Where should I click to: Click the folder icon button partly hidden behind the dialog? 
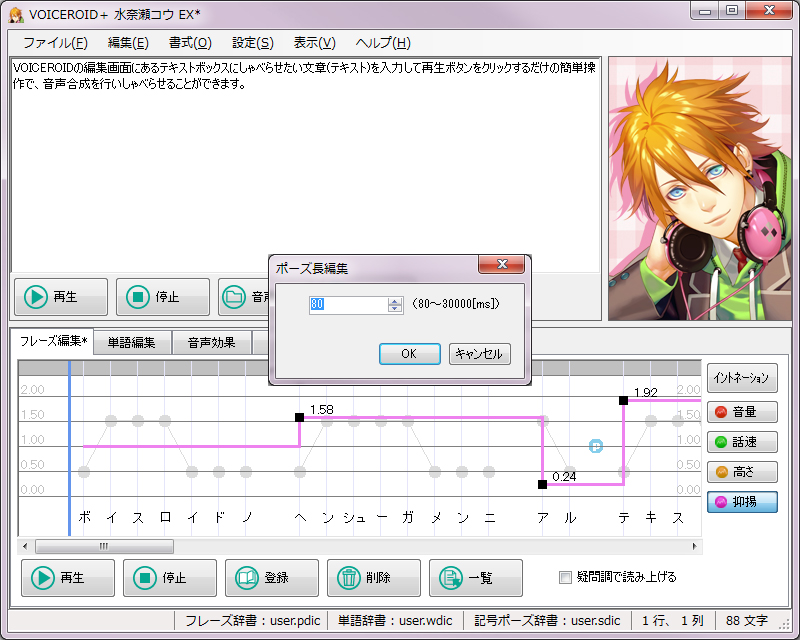tap(243, 297)
